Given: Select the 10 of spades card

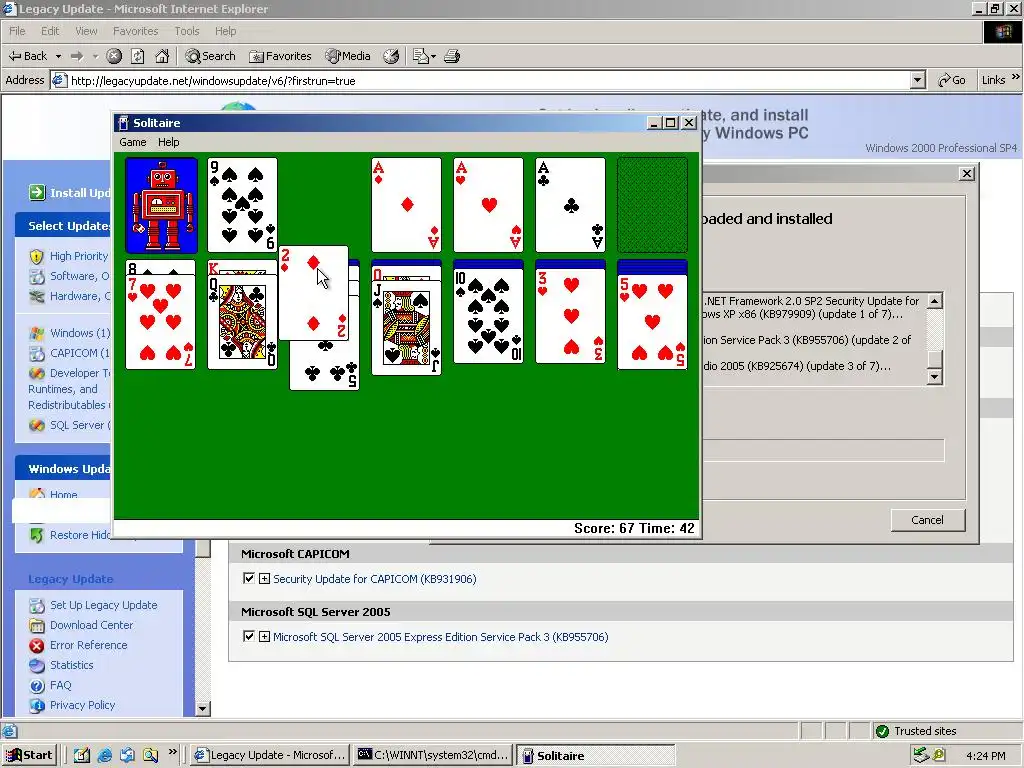Looking at the screenshot, I should [x=488, y=316].
